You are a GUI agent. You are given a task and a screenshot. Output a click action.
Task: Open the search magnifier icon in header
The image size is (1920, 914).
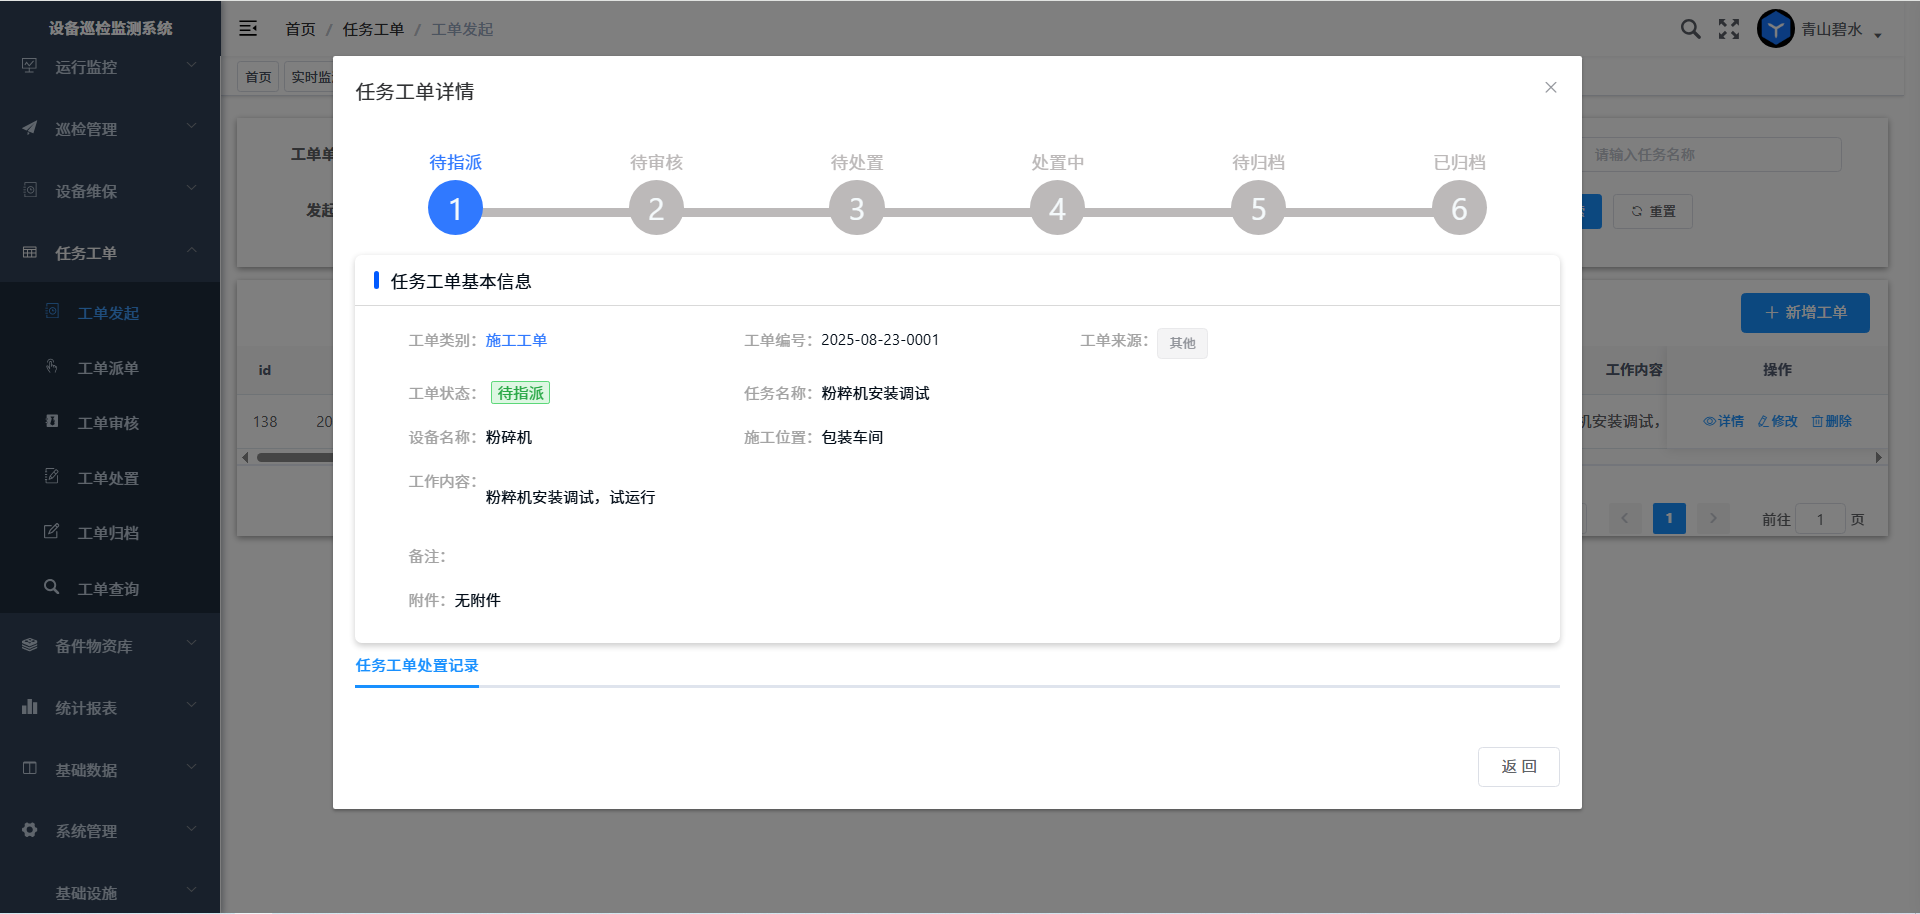coord(1690,29)
